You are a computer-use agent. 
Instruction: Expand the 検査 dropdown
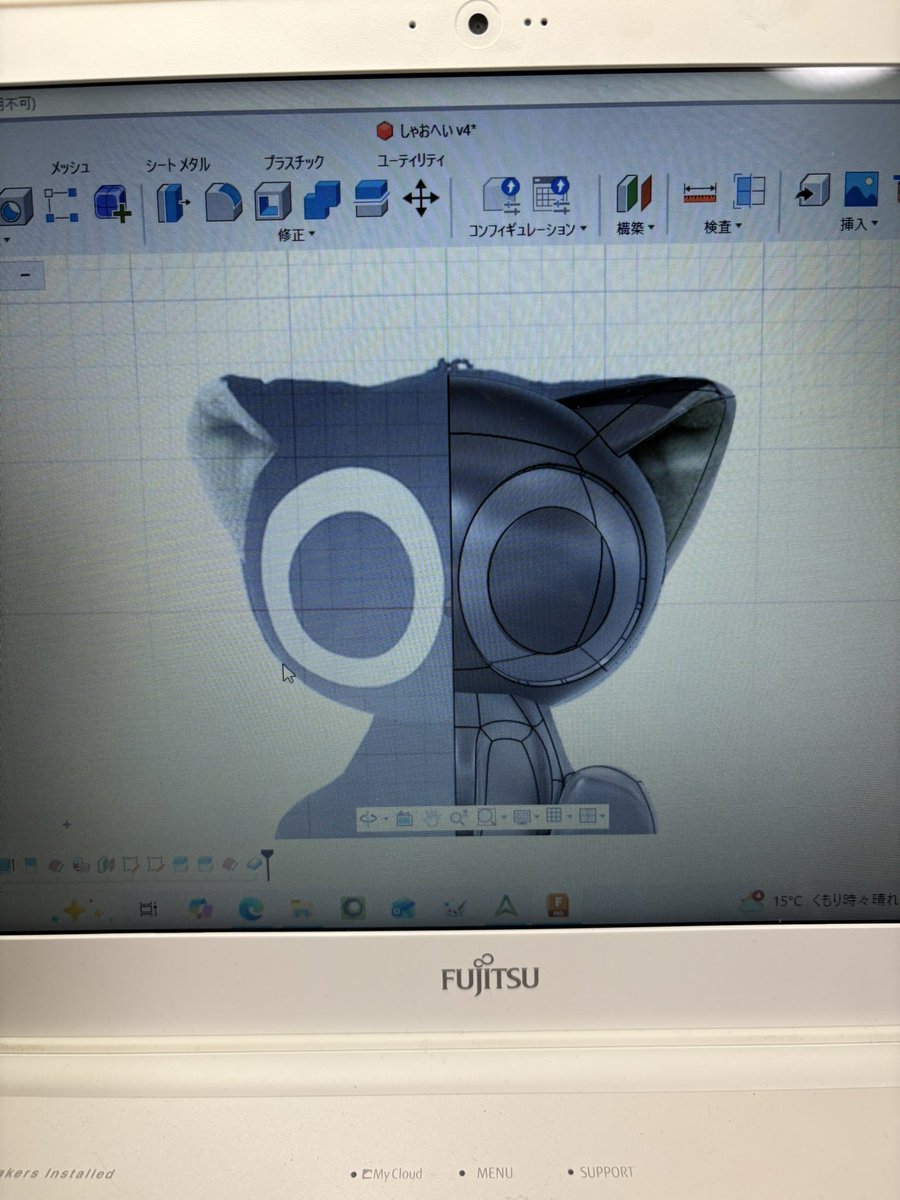click(x=723, y=227)
